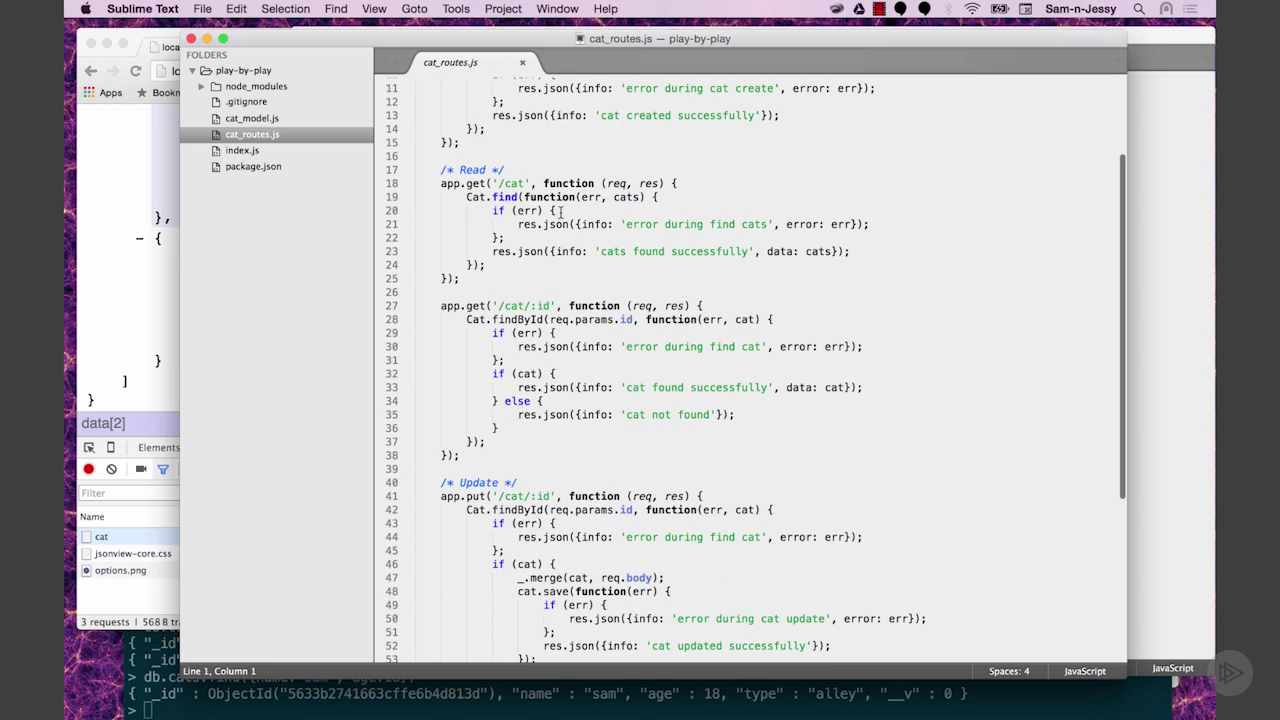Toggle DevTools device mode icon
This screenshot has height=720, width=1280.
(111, 448)
